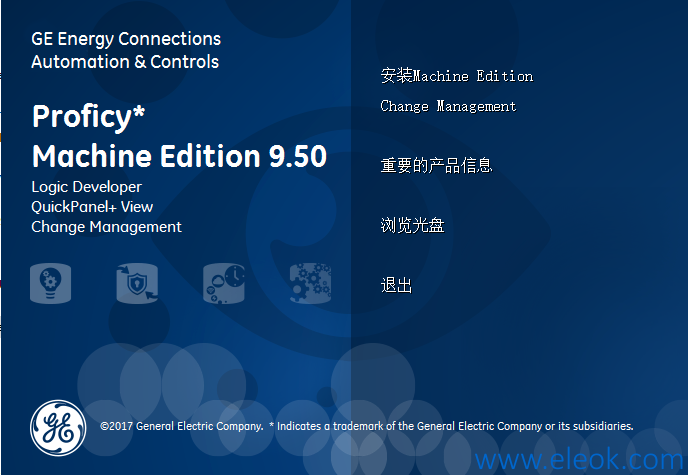688x475 pixels.
Task: Click 安装Machine Edition install link
Action: pos(457,76)
